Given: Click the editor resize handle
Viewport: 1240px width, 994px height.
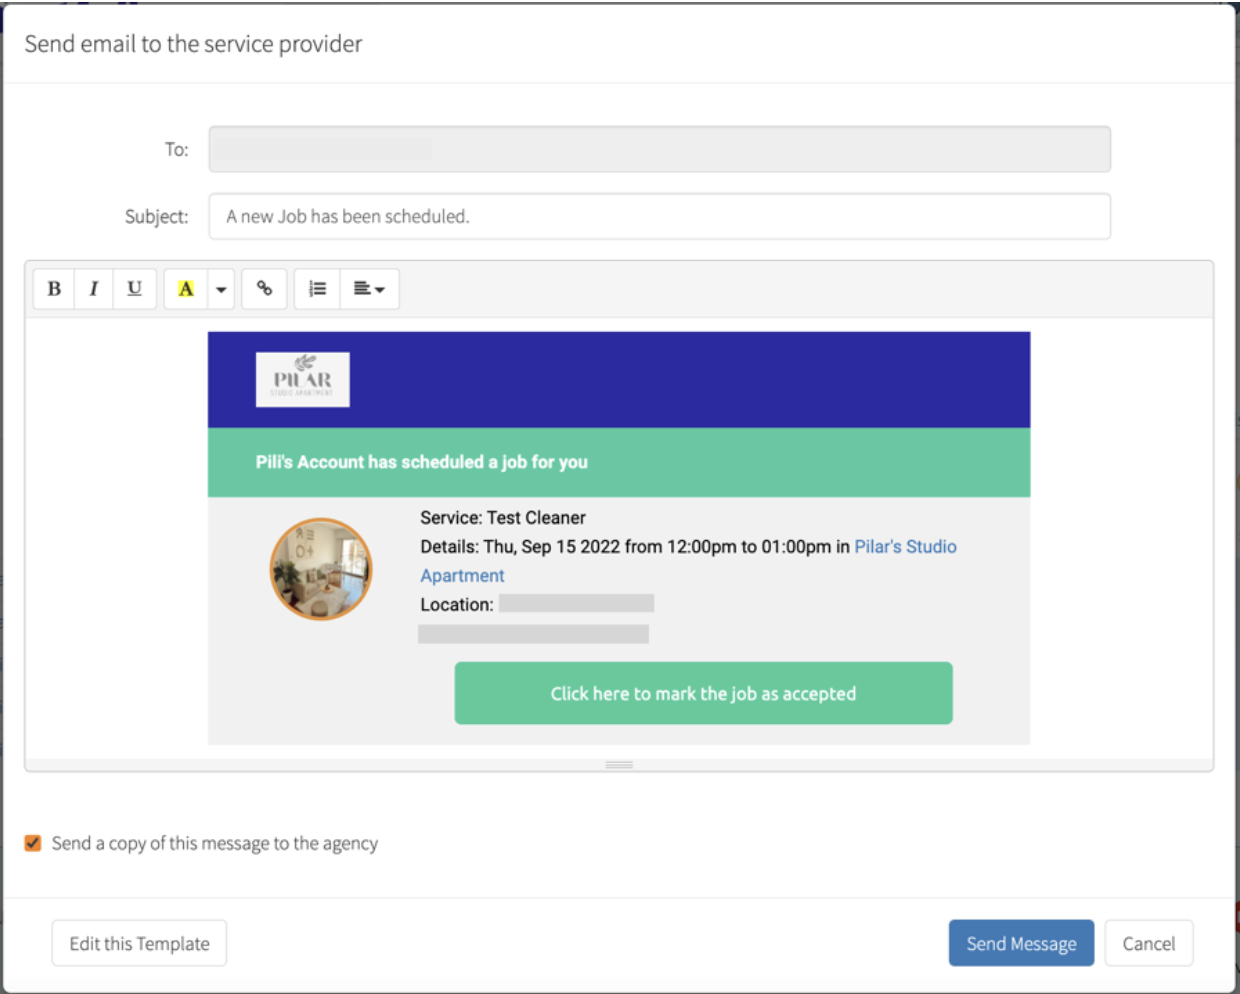Looking at the screenshot, I should [x=619, y=764].
